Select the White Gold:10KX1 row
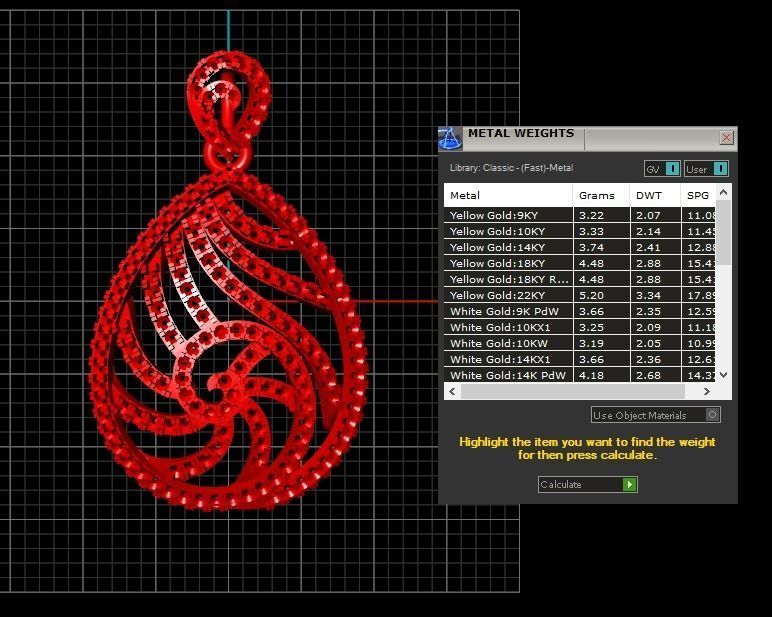Viewport: 772px width, 617px height. (580, 327)
